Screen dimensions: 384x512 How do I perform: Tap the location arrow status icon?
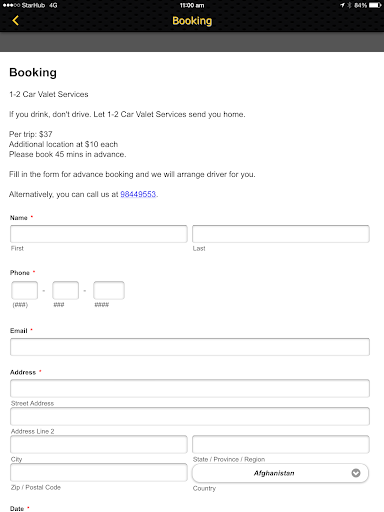342,5
